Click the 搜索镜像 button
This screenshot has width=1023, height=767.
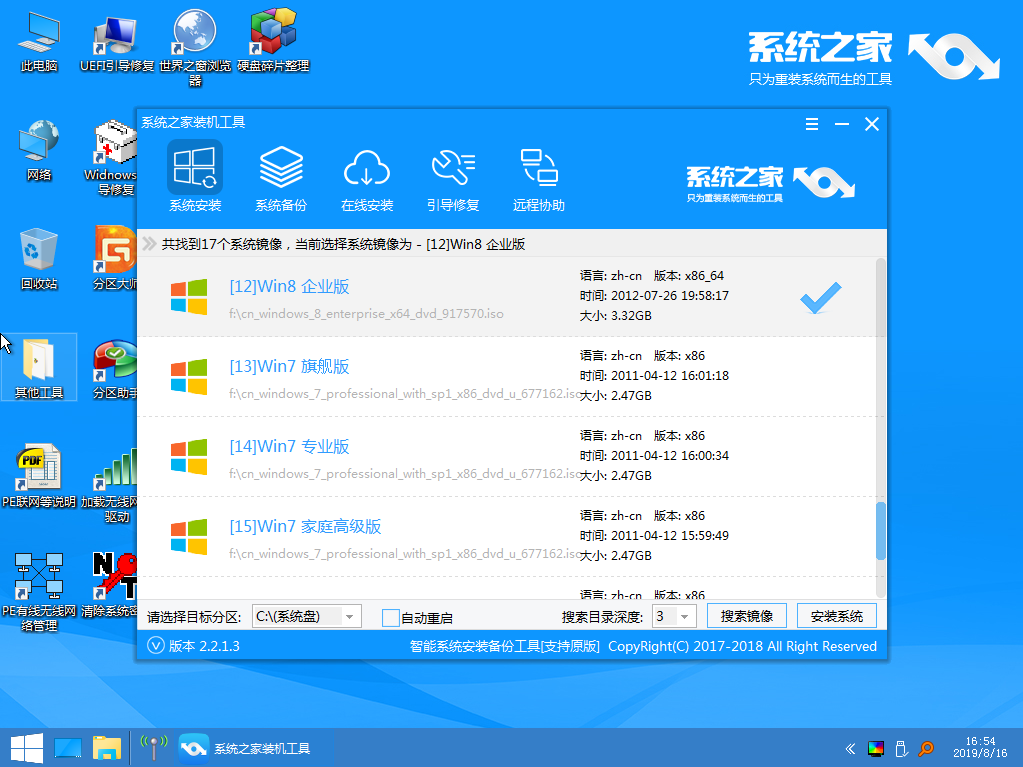745,616
